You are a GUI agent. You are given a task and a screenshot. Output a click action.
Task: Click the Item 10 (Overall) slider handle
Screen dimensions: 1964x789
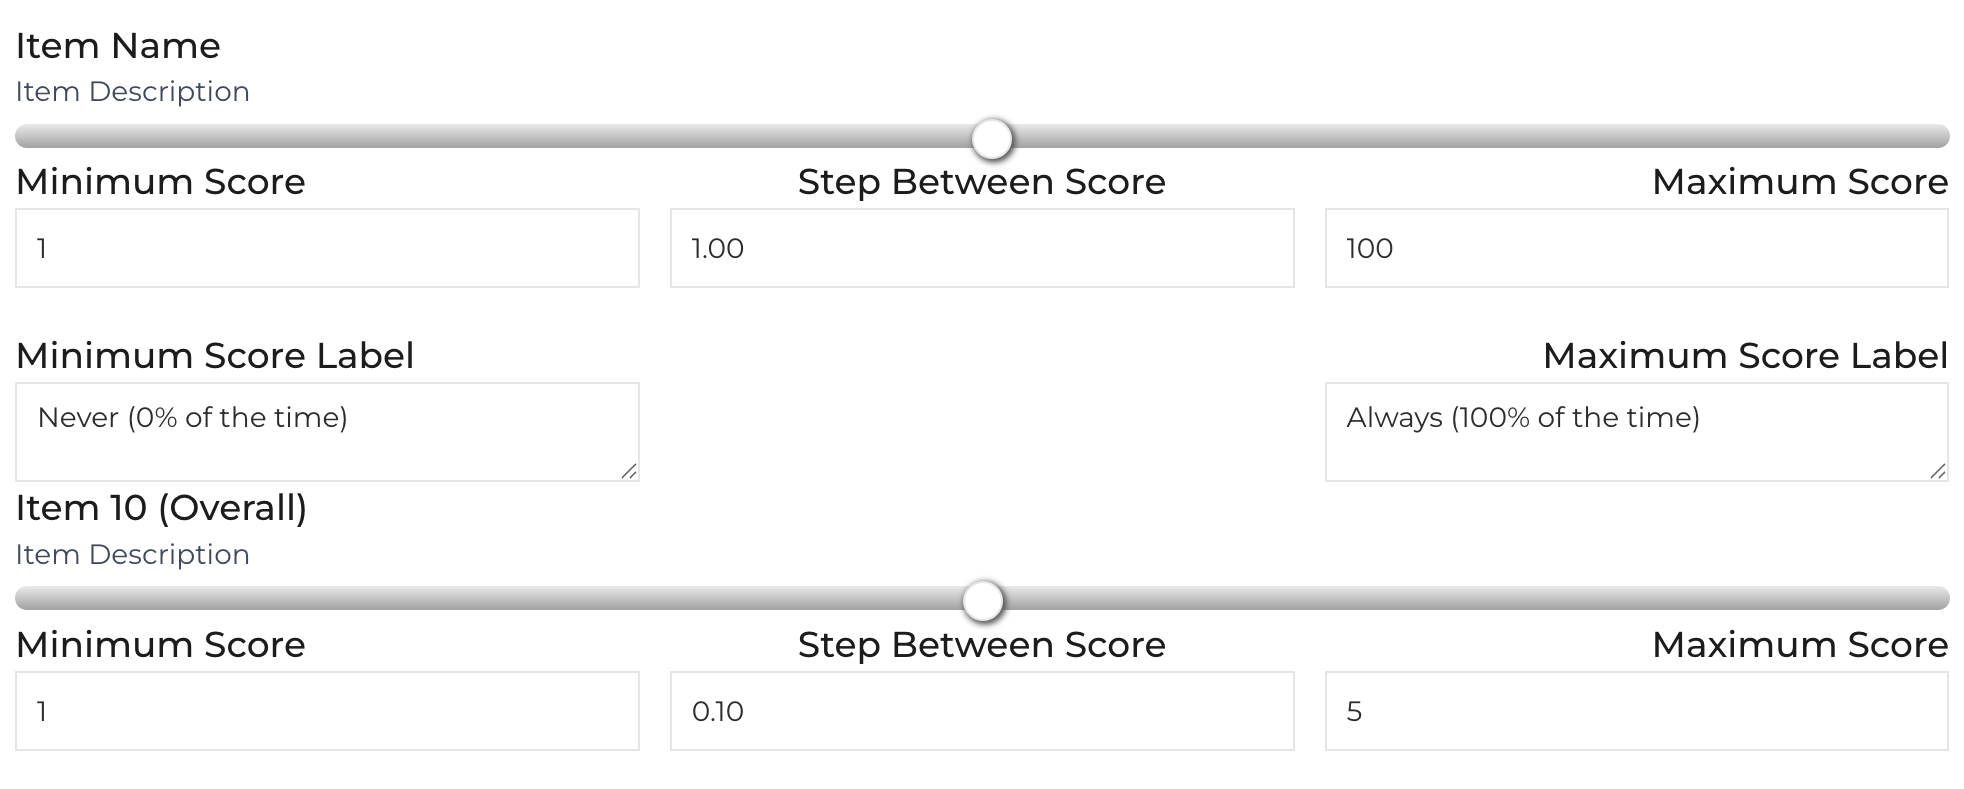(x=983, y=601)
